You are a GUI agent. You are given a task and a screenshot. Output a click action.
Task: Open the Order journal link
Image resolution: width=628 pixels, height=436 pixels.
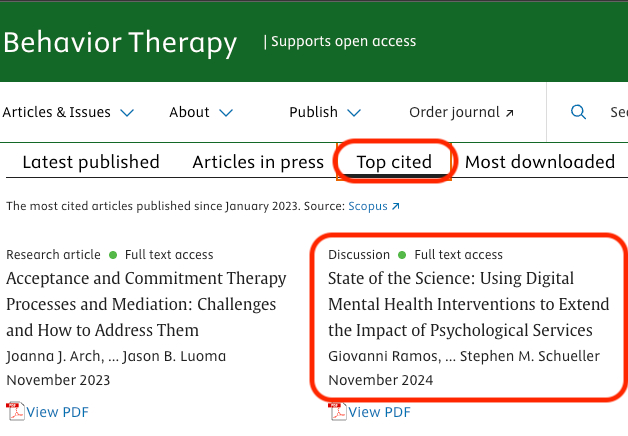pyautogui.click(x=455, y=112)
